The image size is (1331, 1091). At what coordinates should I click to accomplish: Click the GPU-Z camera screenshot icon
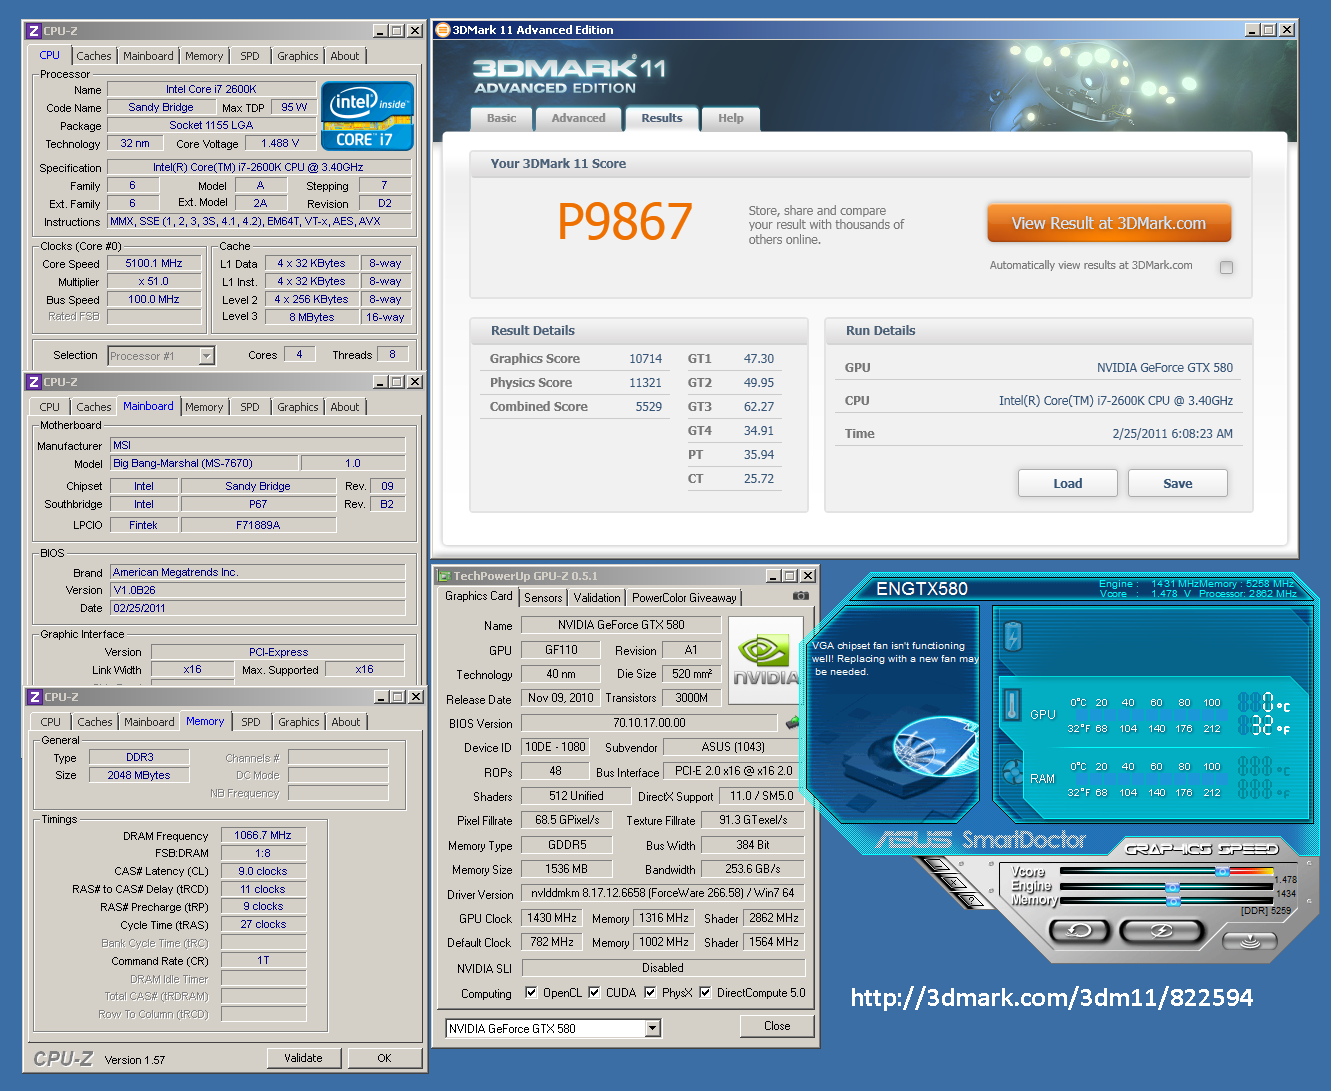click(800, 596)
